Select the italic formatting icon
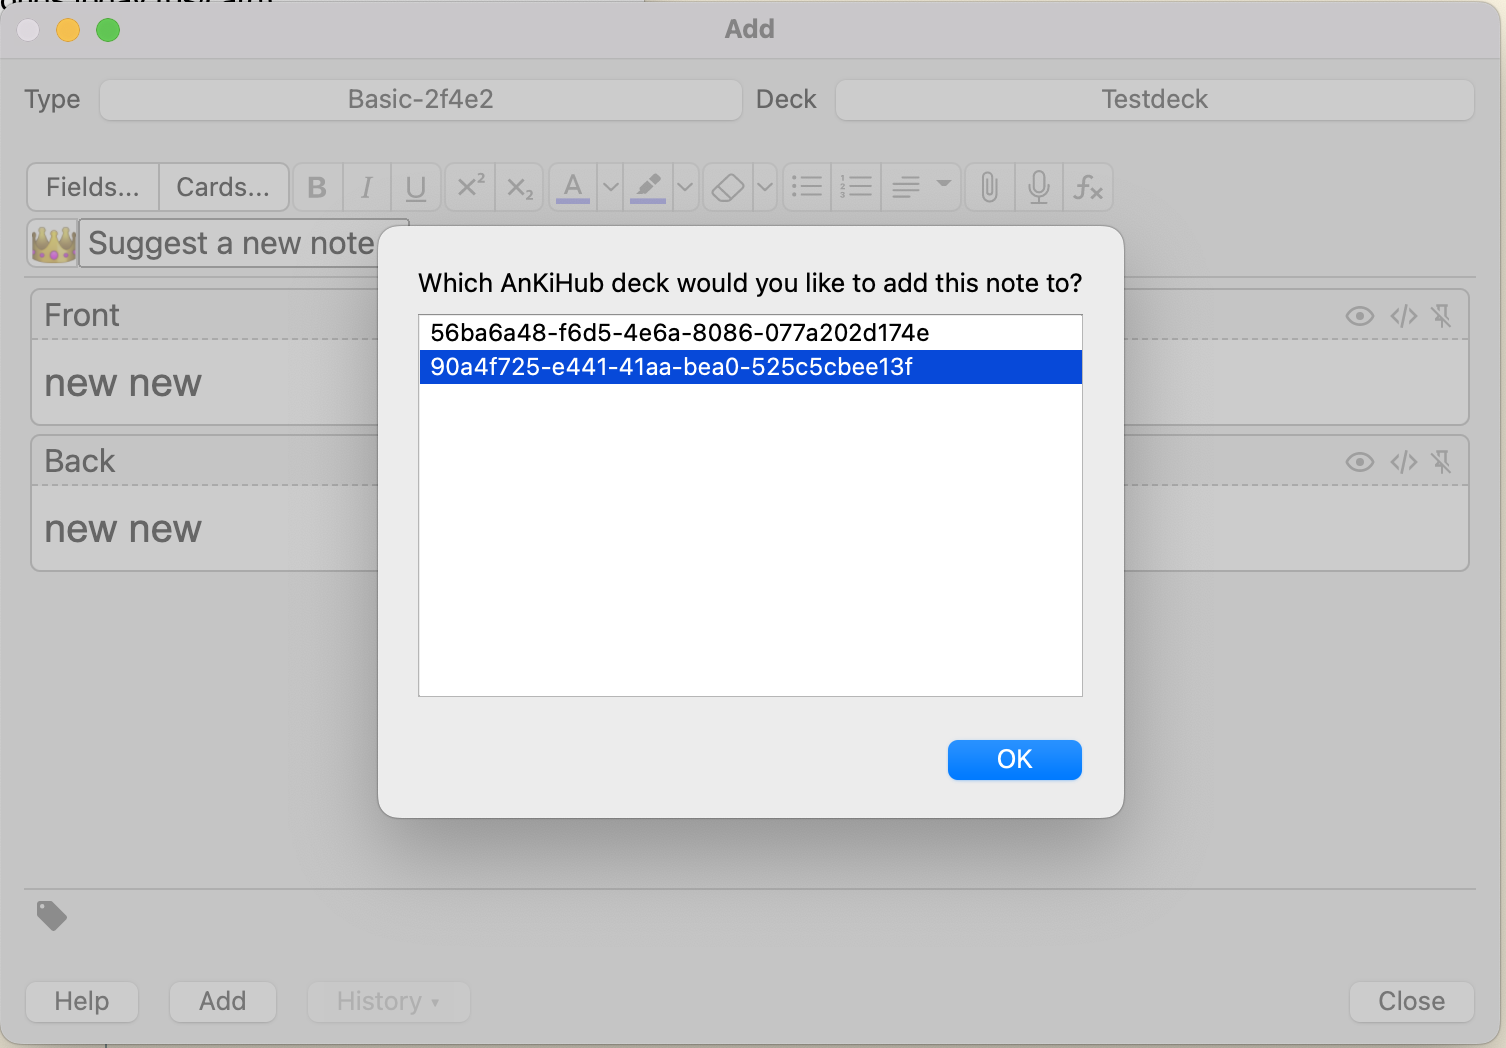The width and height of the screenshot is (1506, 1048). pos(367,187)
